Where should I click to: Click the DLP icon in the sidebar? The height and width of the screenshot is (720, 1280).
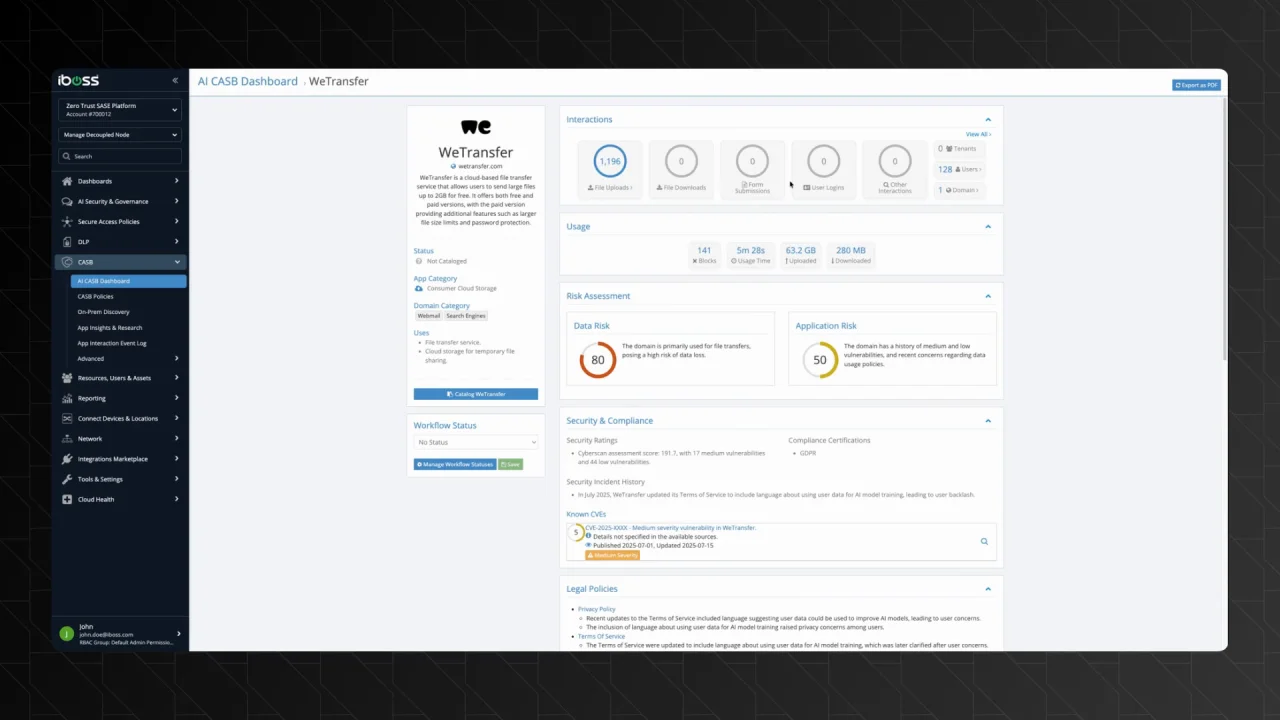[67, 241]
